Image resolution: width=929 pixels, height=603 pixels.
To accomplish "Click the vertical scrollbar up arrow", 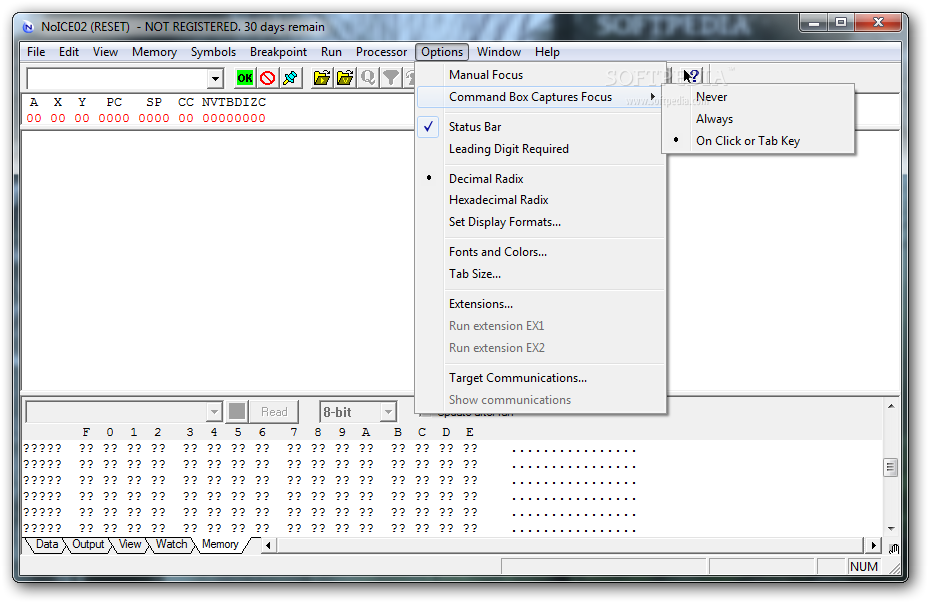I will click(890, 406).
